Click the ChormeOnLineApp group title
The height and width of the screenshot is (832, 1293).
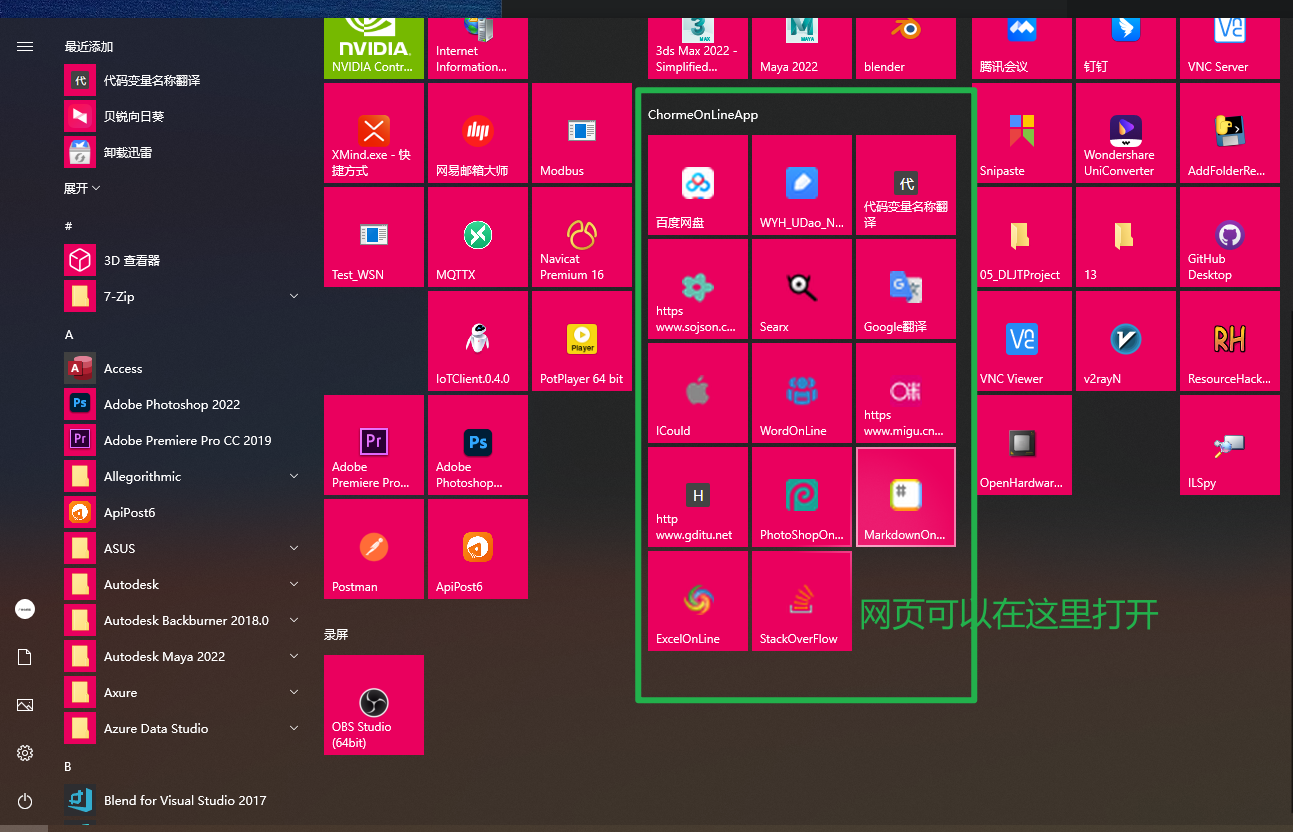(x=703, y=114)
